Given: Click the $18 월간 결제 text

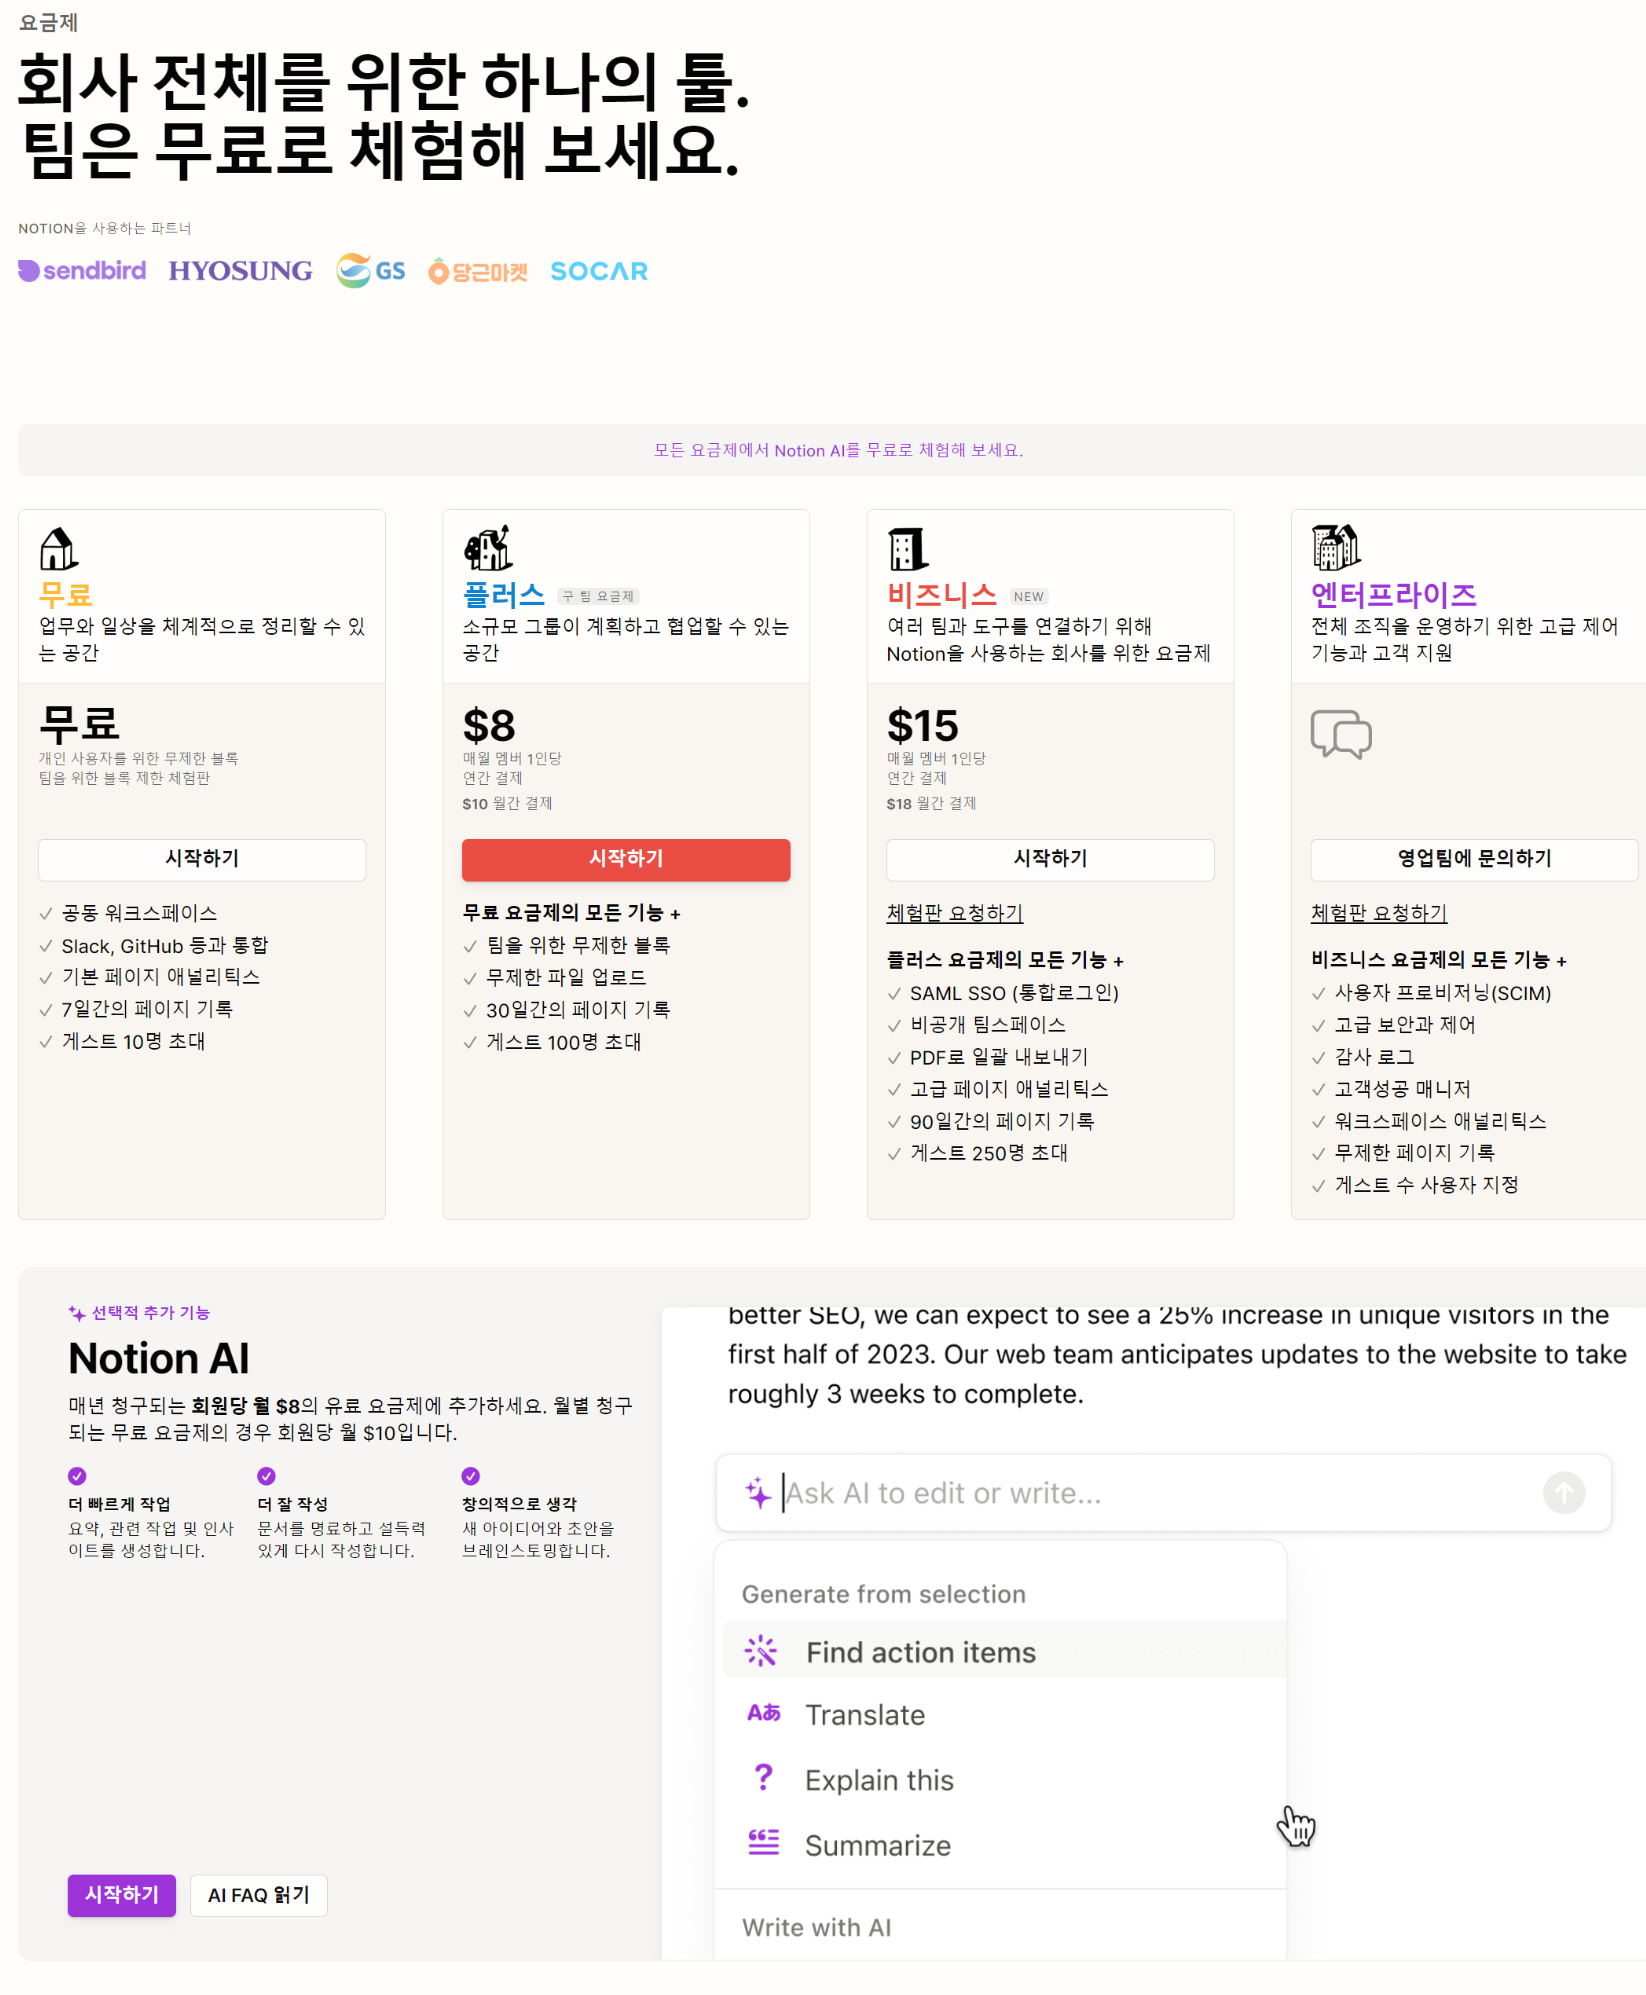Looking at the screenshot, I should (931, 803).
